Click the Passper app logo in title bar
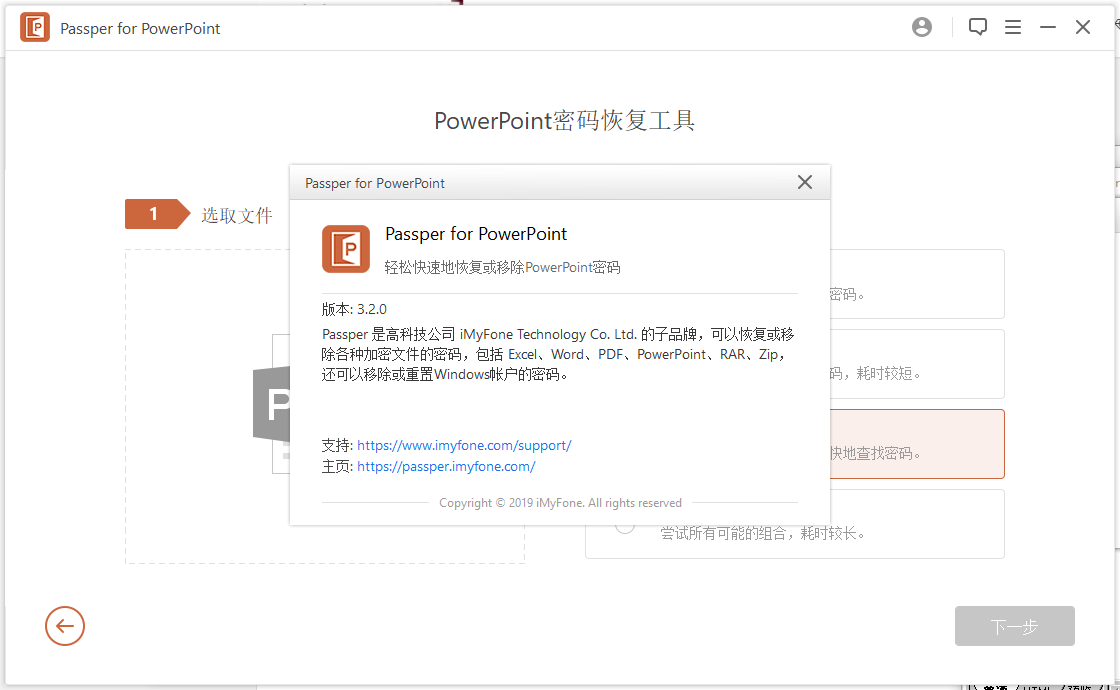This screenshot has width=1120, height=690. [x=34, y=27]
